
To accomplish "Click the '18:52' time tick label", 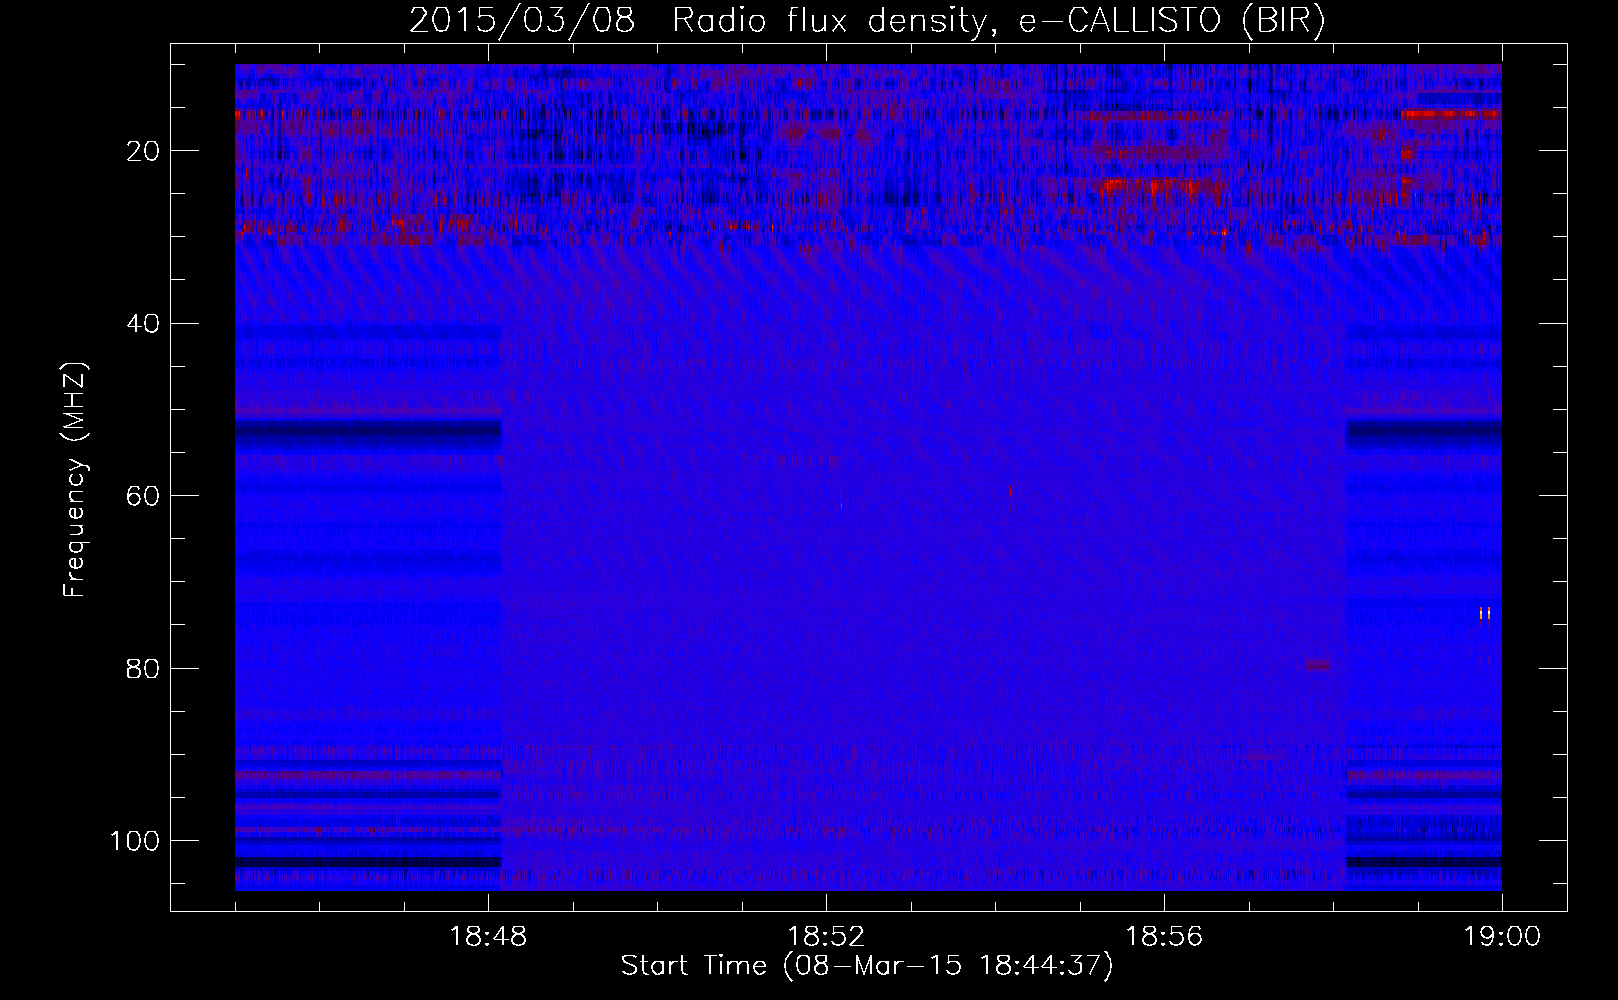I will (x=826, y=937).
